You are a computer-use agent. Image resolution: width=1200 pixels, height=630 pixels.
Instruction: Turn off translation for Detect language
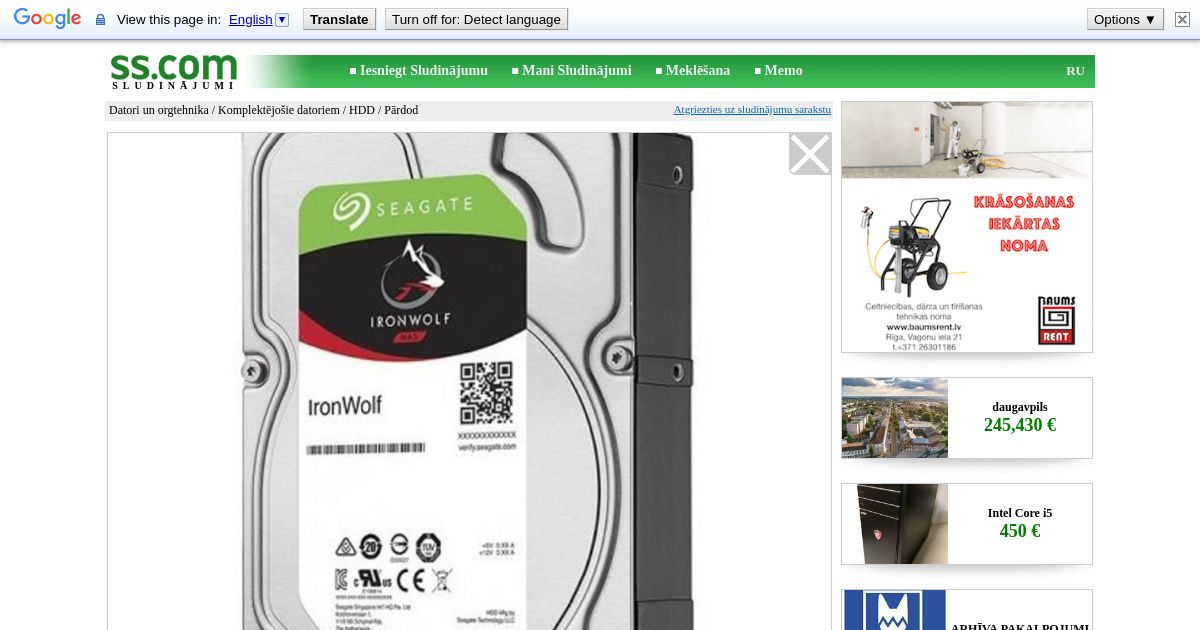tap(476, 19)
